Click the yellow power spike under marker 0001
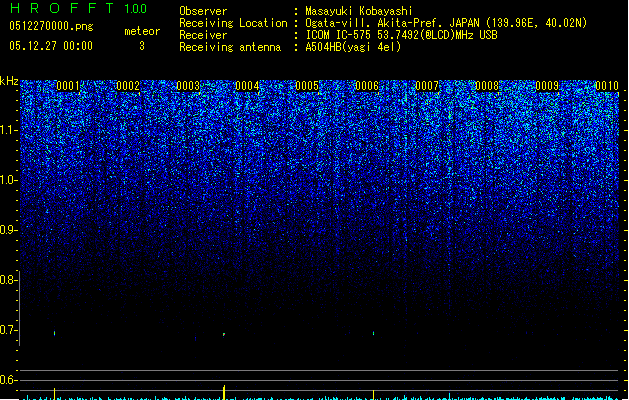The image size is (629, 400). point(55,394)
